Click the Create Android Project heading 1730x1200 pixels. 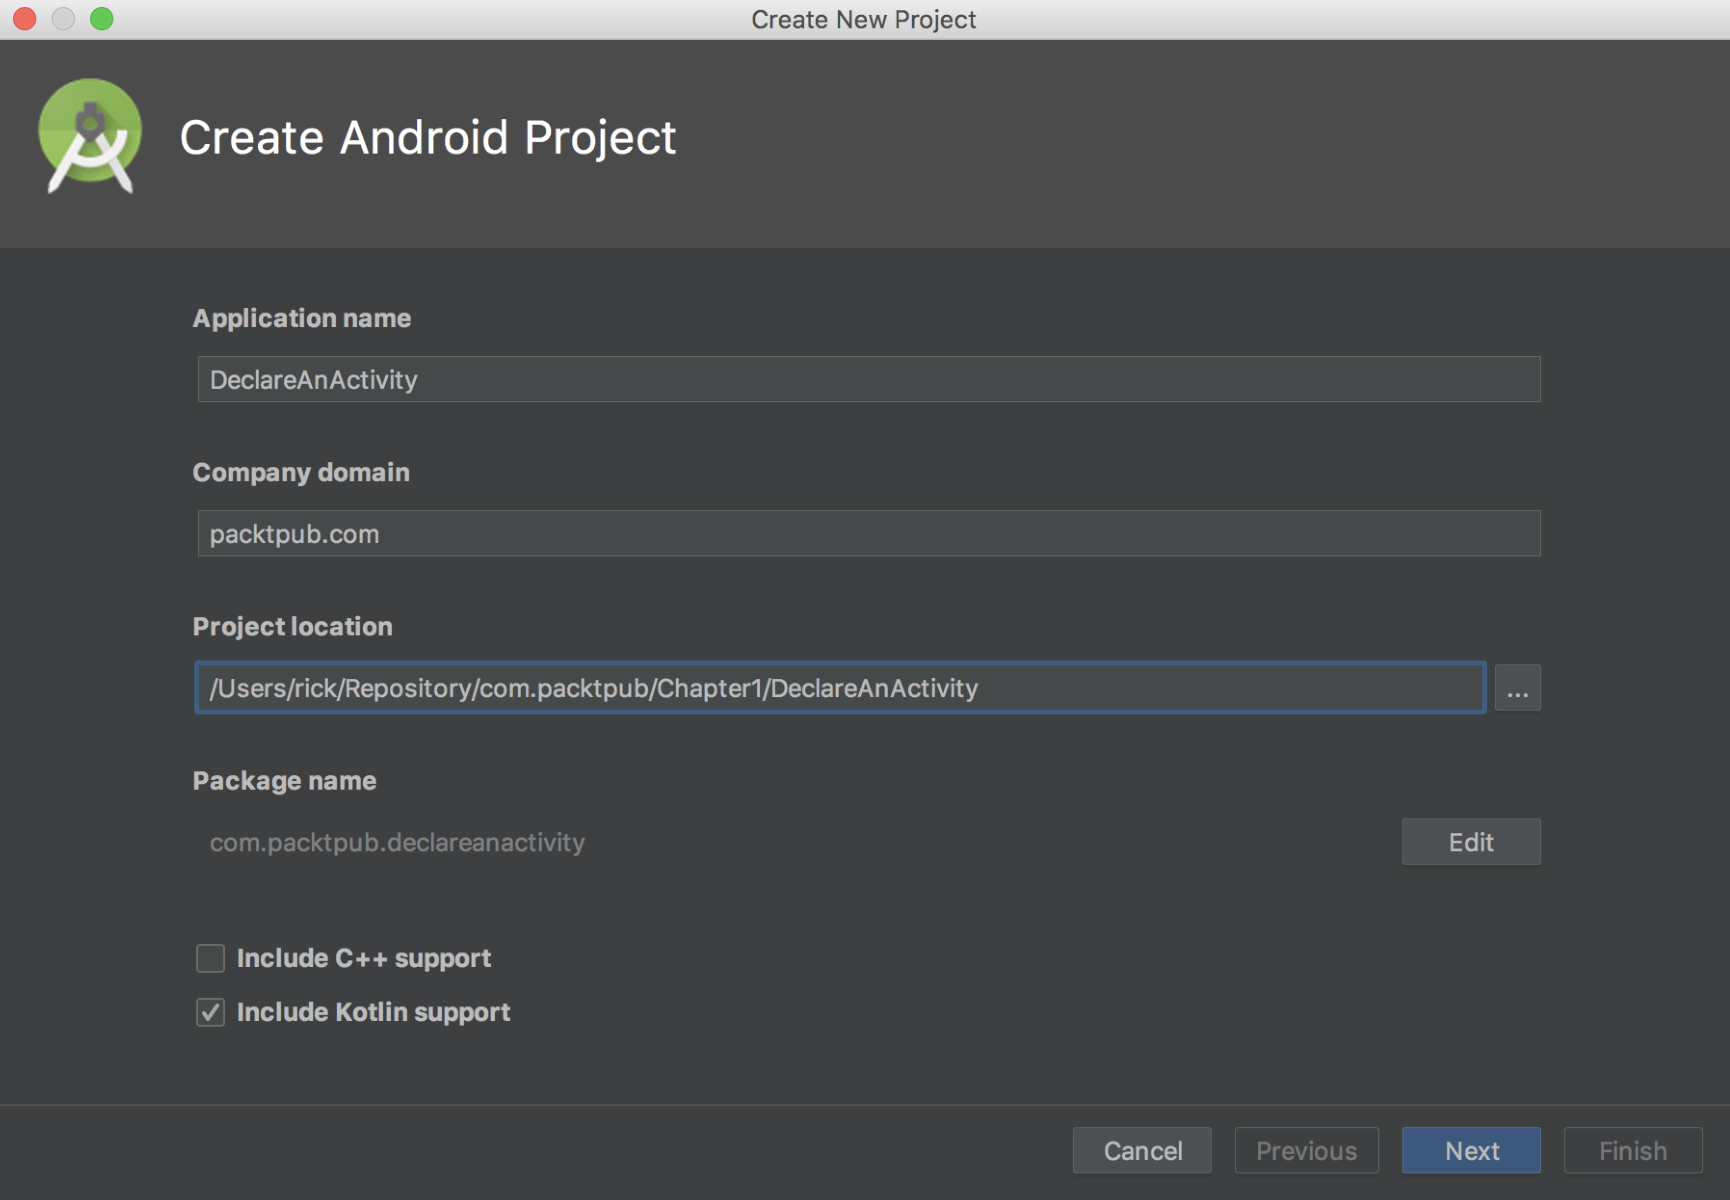point(428,138)
